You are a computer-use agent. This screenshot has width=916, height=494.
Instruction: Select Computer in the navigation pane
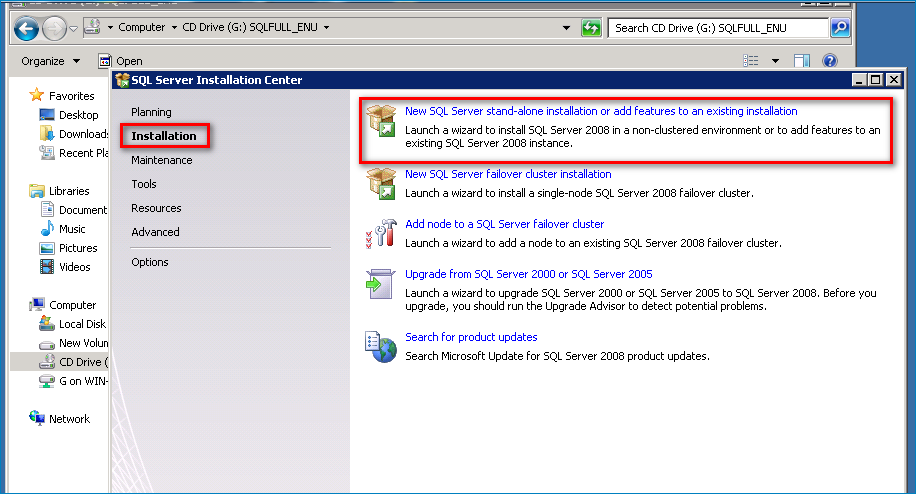72,305
